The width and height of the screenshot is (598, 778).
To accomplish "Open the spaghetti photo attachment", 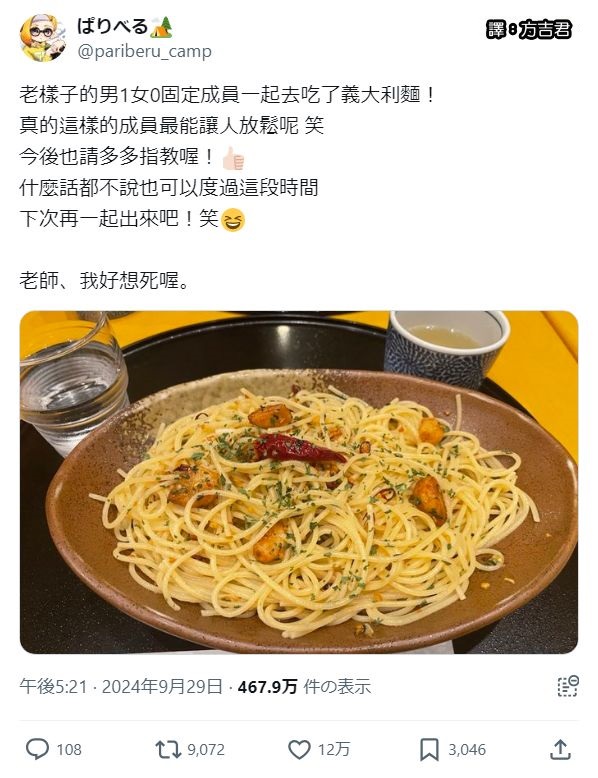I will [x=299, y=482].
